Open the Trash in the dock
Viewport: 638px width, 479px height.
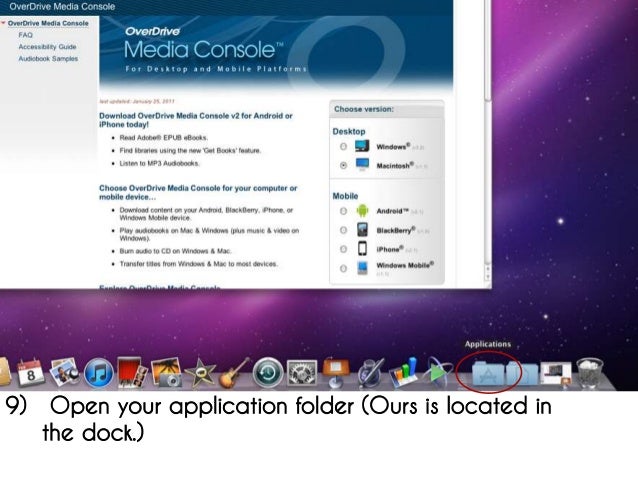589,373
